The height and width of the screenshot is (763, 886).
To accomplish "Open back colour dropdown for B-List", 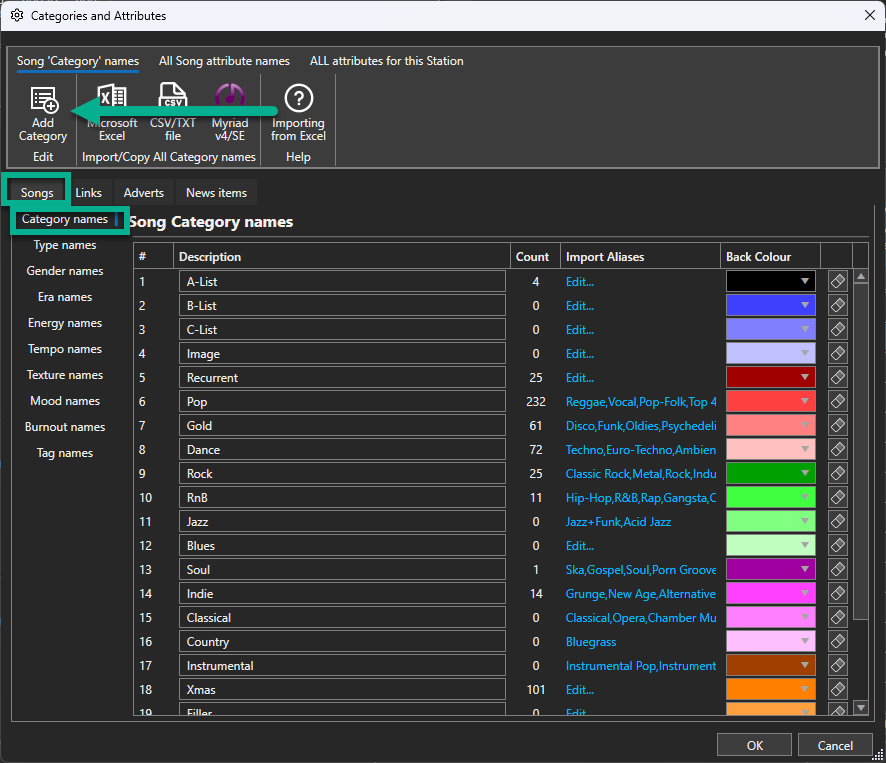I will [x=805, y=305].
